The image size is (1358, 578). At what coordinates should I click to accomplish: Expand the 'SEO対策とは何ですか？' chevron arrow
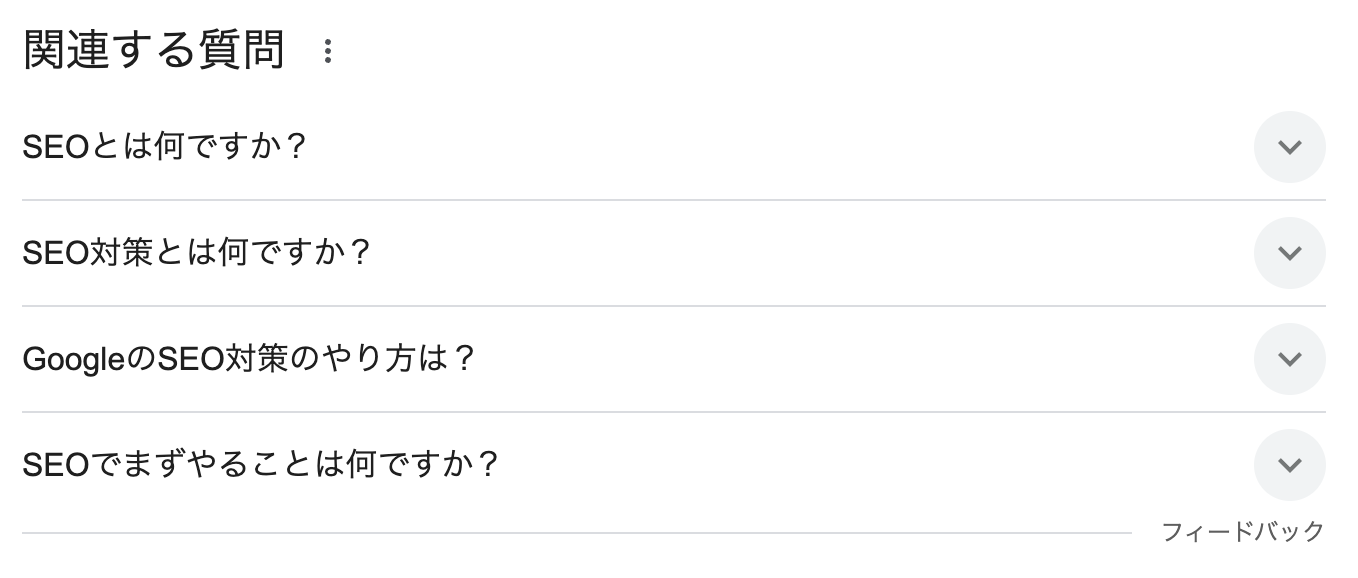click(1289, 253)
